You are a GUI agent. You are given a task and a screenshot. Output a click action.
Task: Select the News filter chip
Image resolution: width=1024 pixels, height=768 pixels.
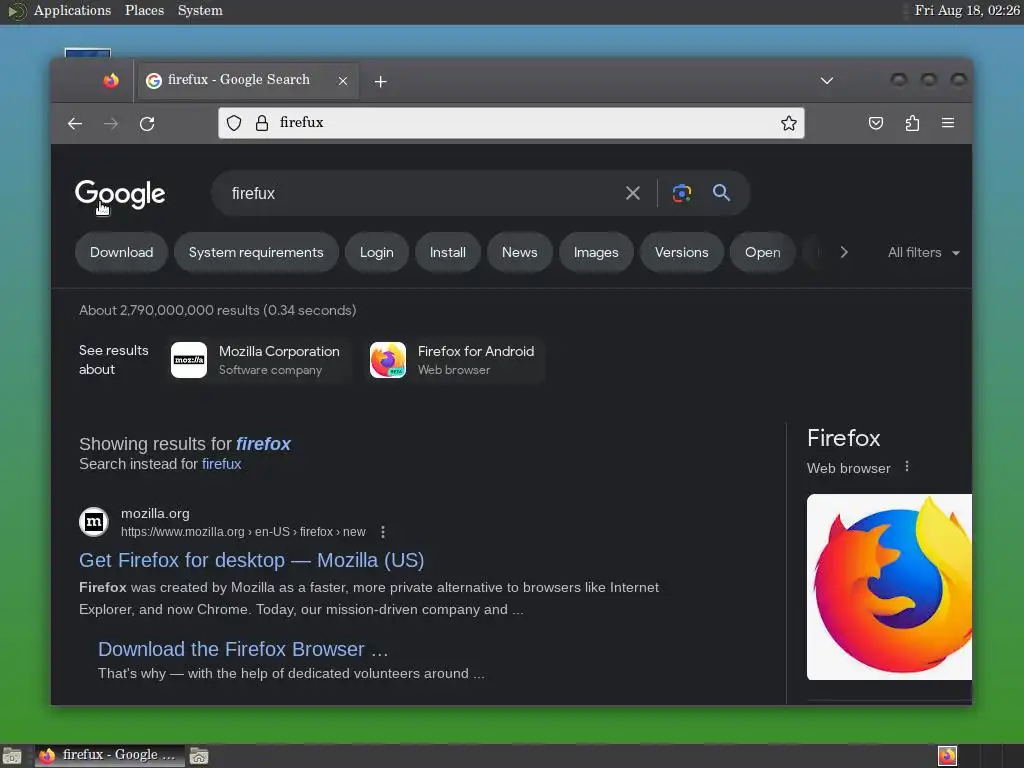520,253
